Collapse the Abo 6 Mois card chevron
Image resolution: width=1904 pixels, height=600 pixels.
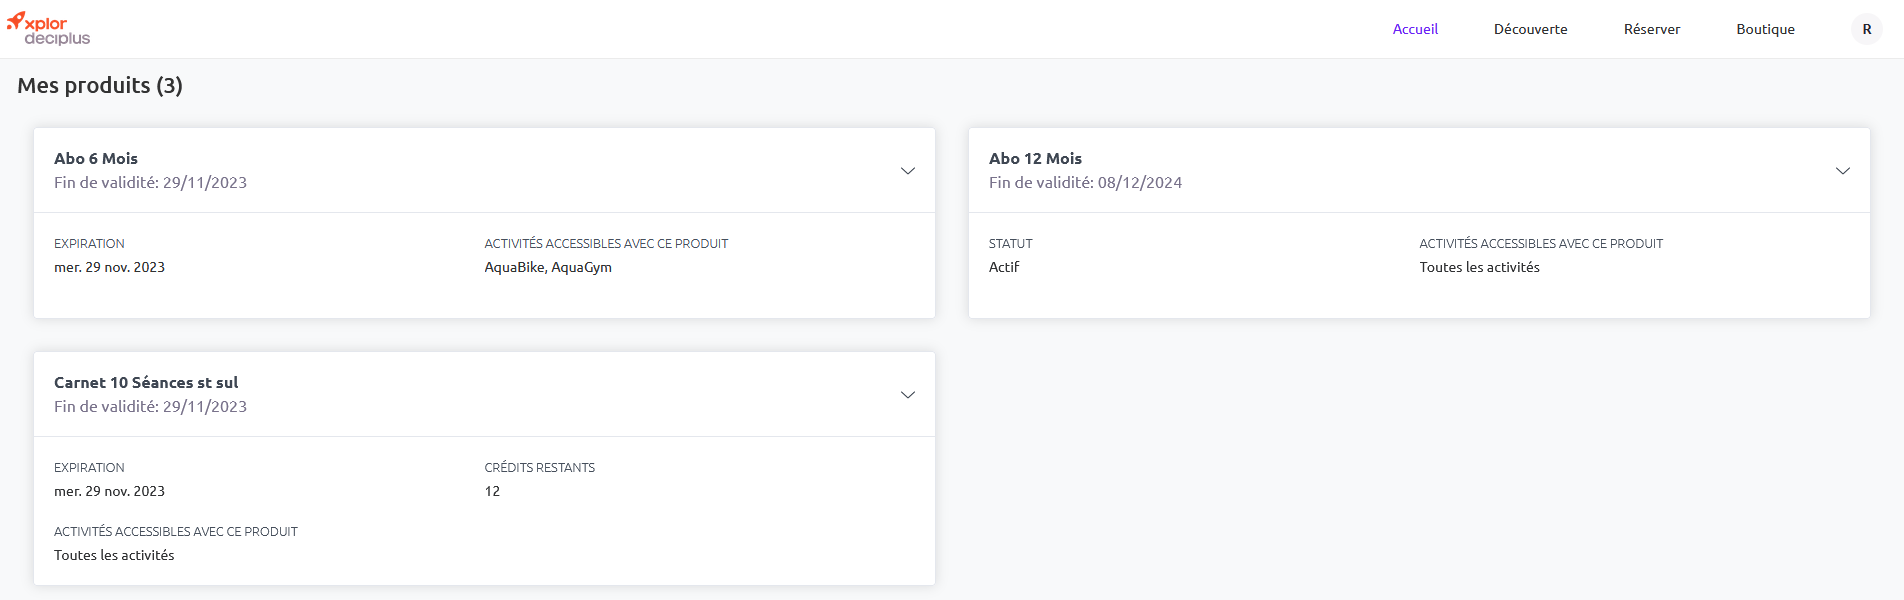(x=907, y=171)
